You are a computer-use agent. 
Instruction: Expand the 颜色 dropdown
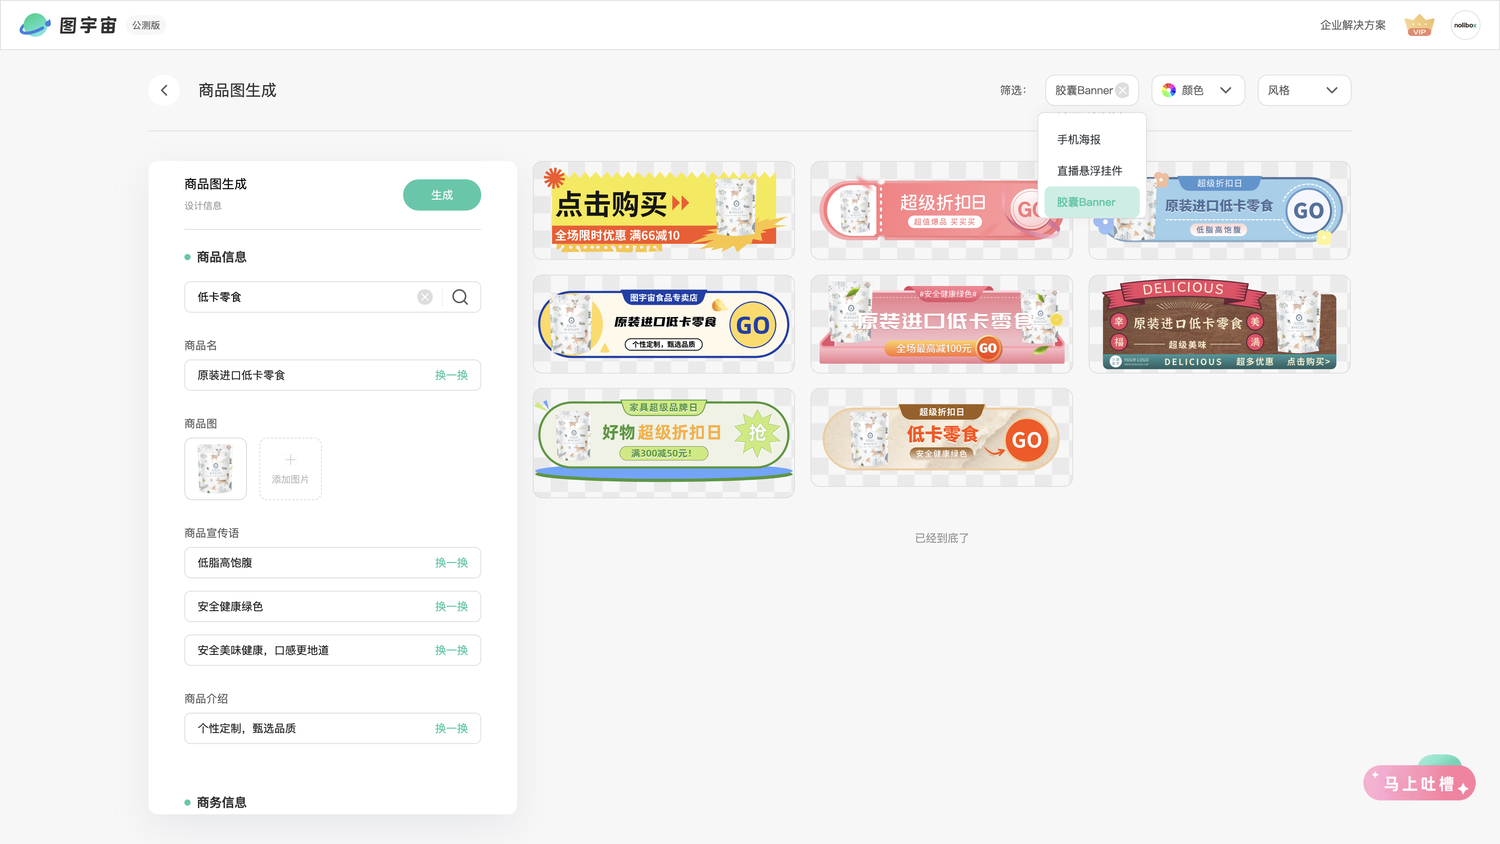coord(1198,90)
